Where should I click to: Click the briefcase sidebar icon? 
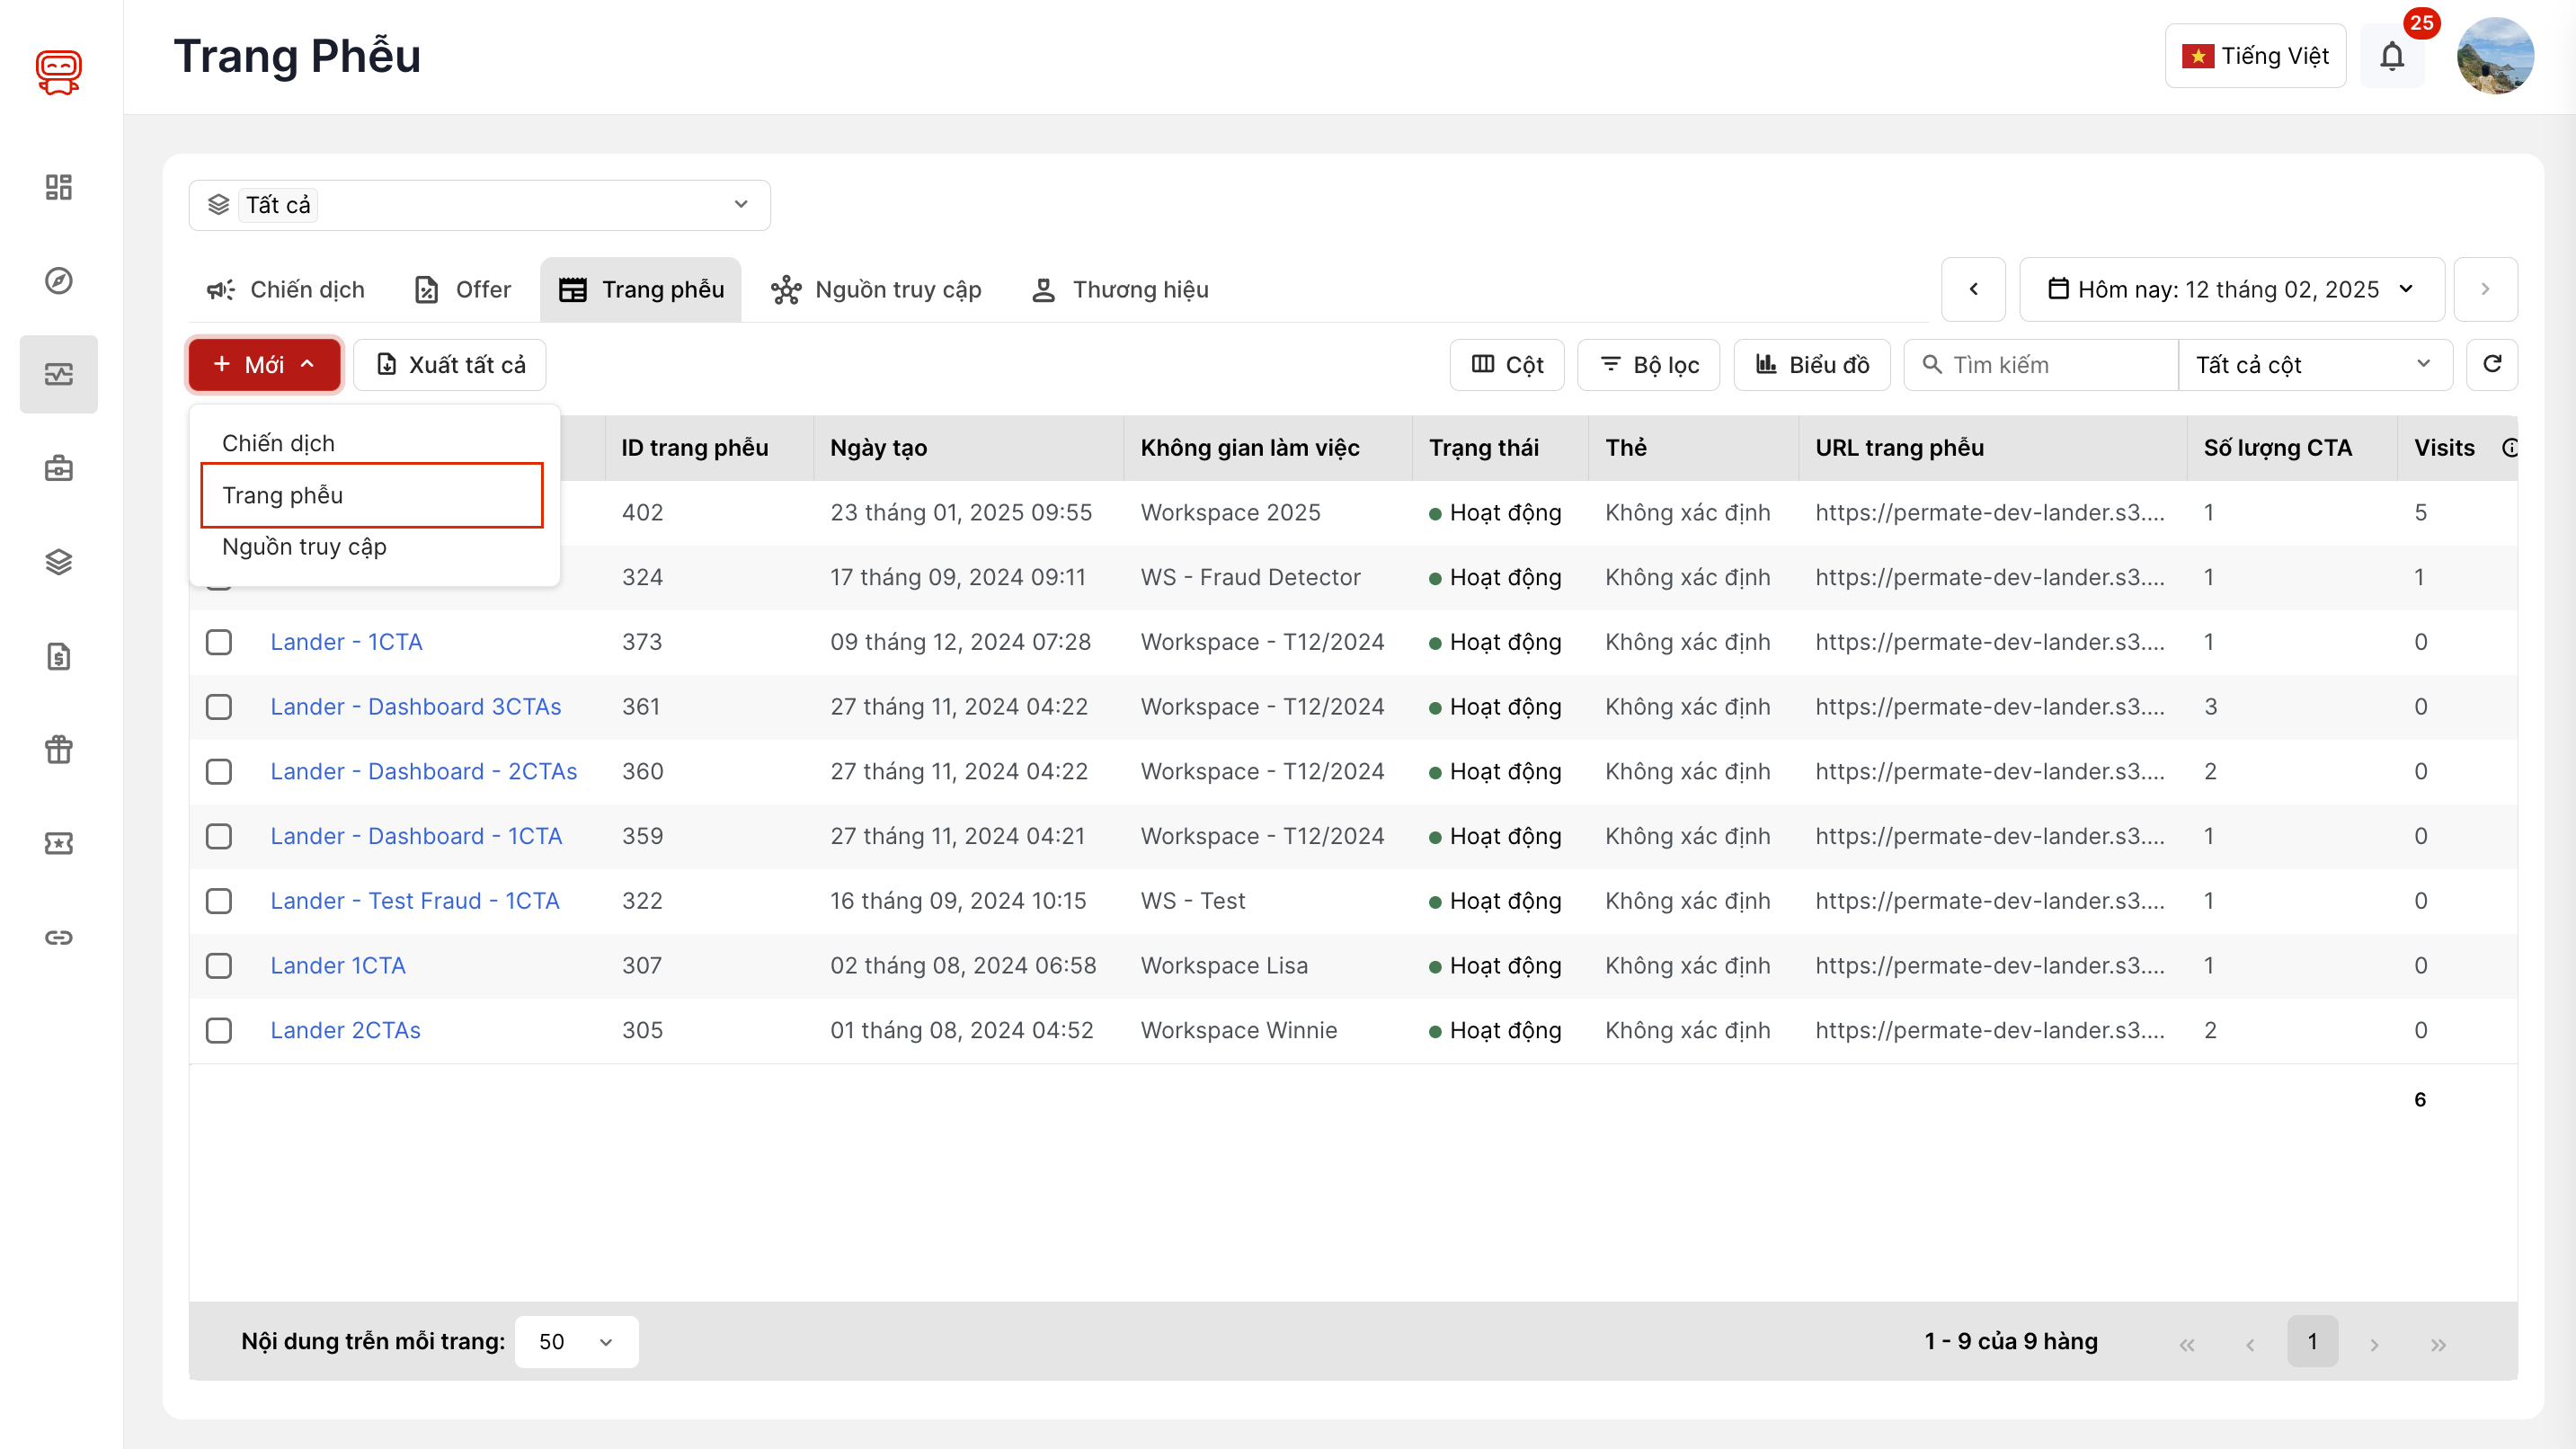click(x=59, y=468)
